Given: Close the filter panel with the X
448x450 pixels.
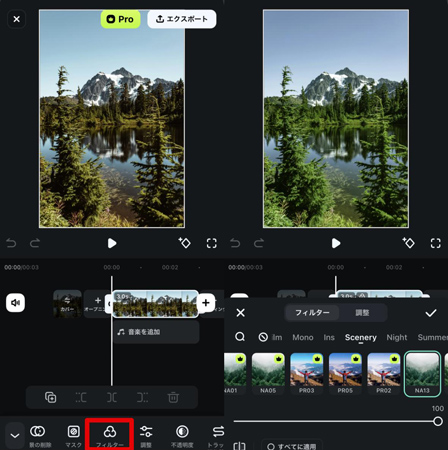Looking at the screenshot, I should [x=240, y=313].
